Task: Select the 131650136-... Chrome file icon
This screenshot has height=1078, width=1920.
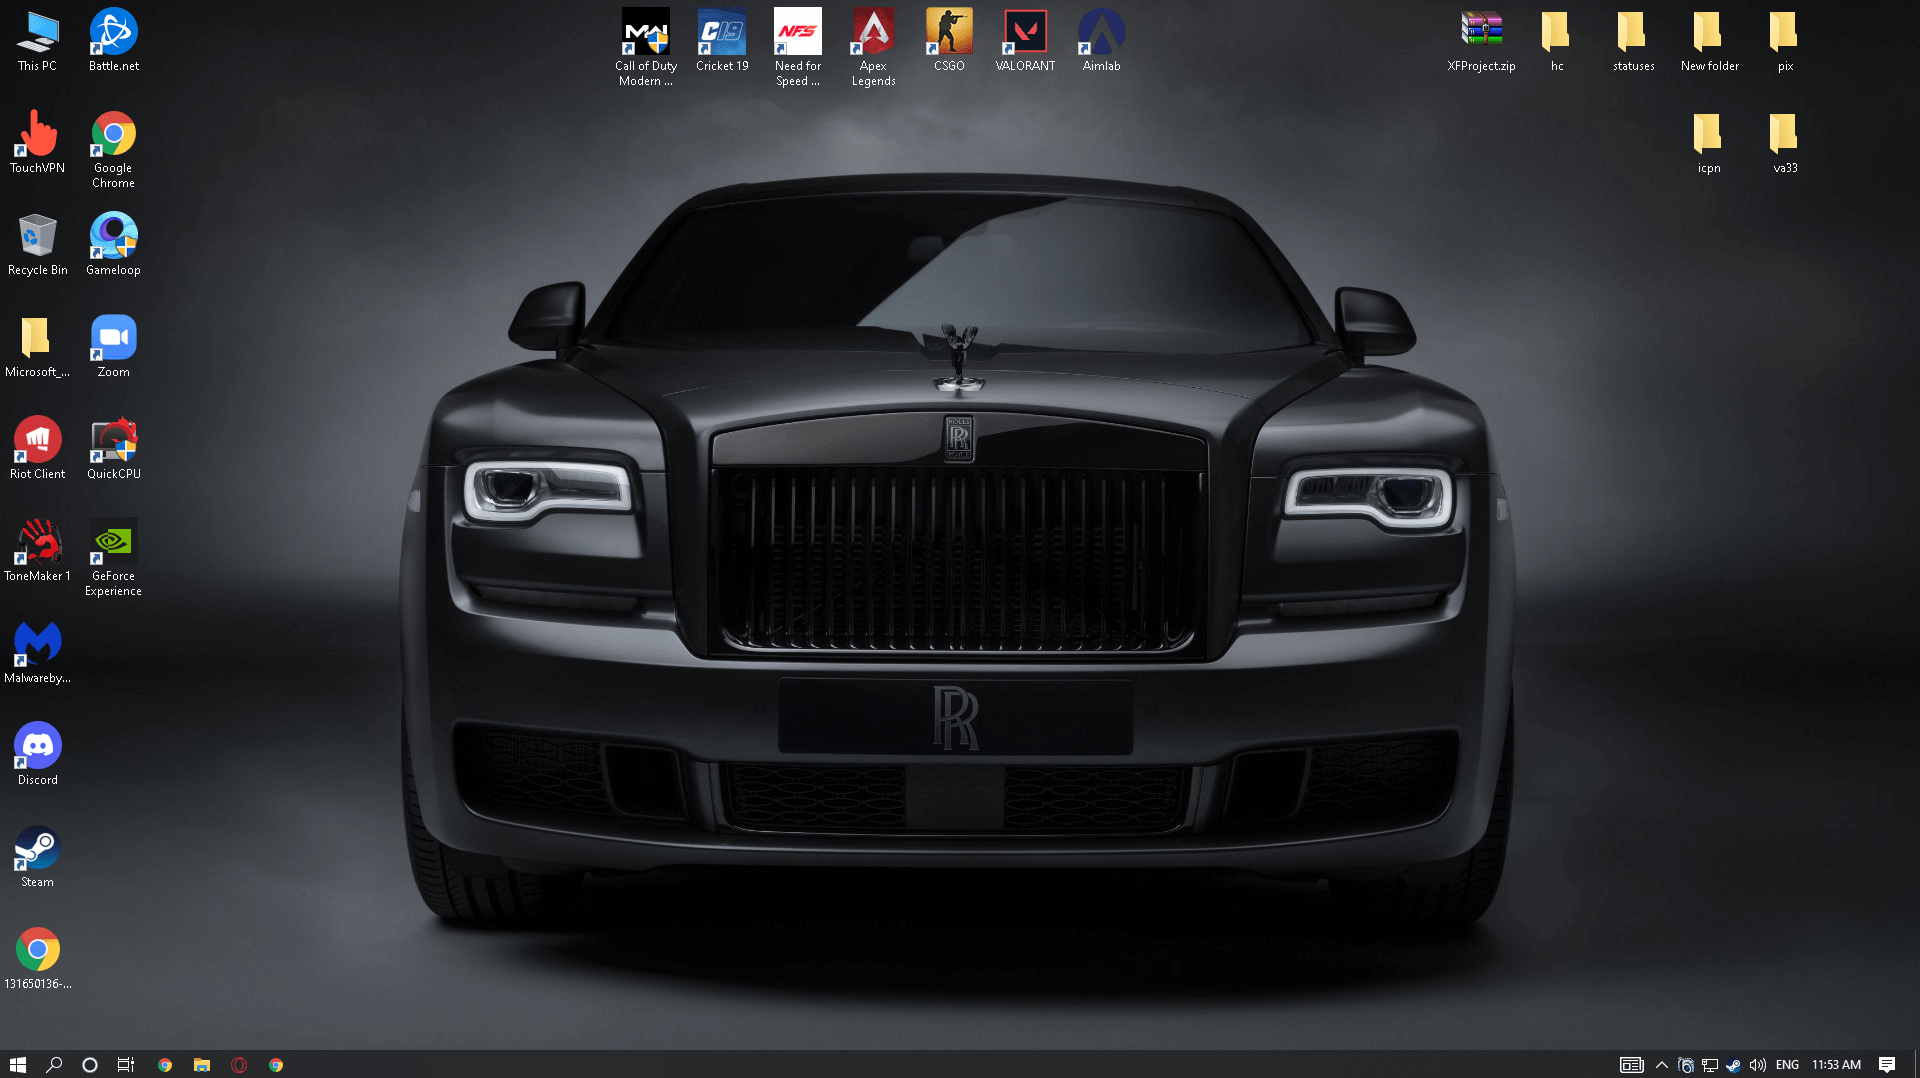Action: [37, 959]
